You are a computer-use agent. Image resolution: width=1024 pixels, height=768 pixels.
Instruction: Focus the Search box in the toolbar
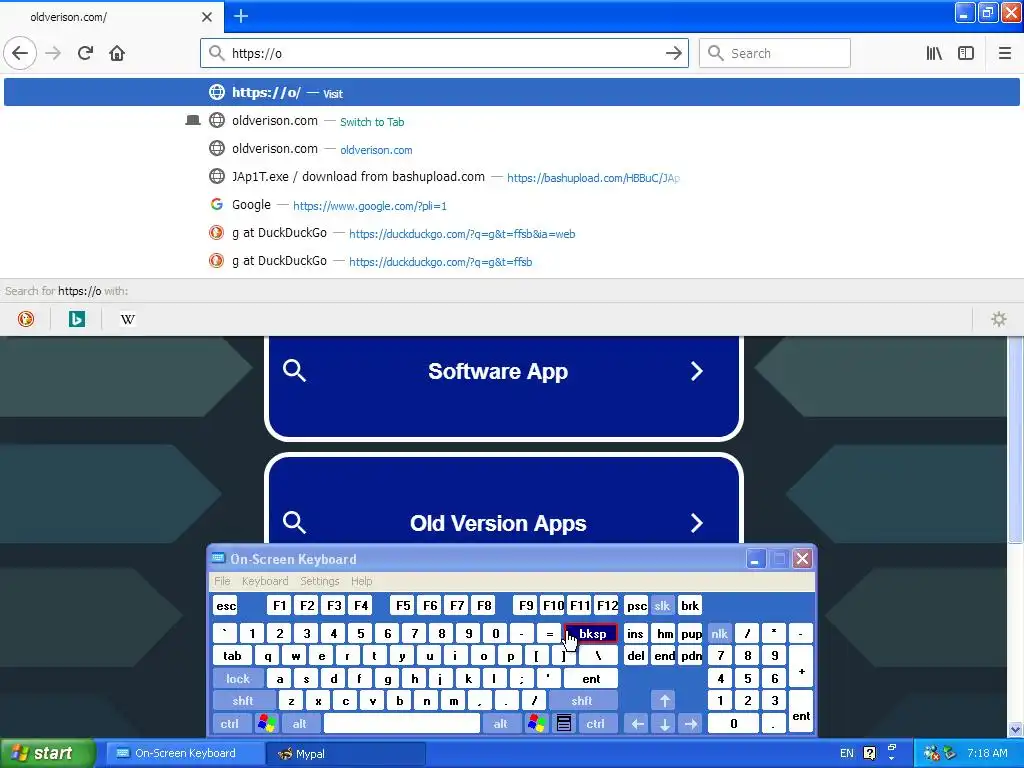(775, 53)
